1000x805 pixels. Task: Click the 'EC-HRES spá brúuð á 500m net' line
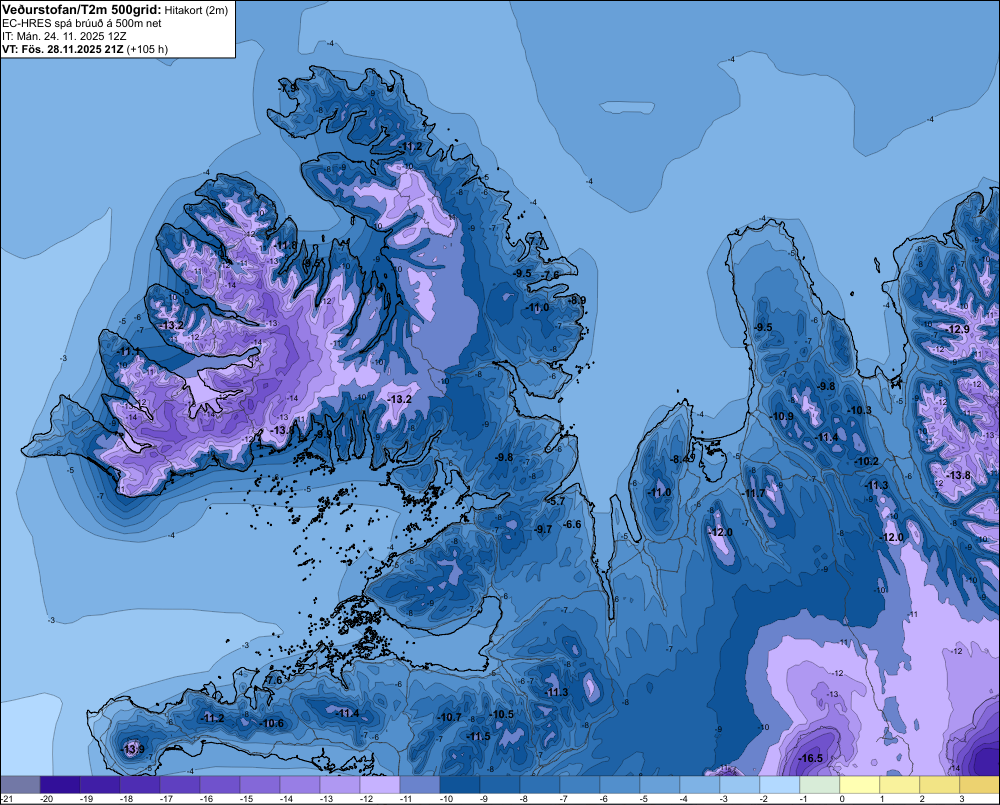[x=82, y=23]
